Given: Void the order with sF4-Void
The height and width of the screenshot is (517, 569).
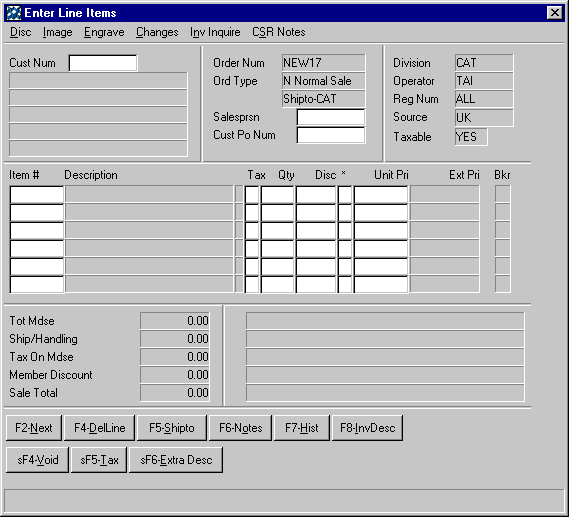Looking at the screenshot, I should click(37, 460).
